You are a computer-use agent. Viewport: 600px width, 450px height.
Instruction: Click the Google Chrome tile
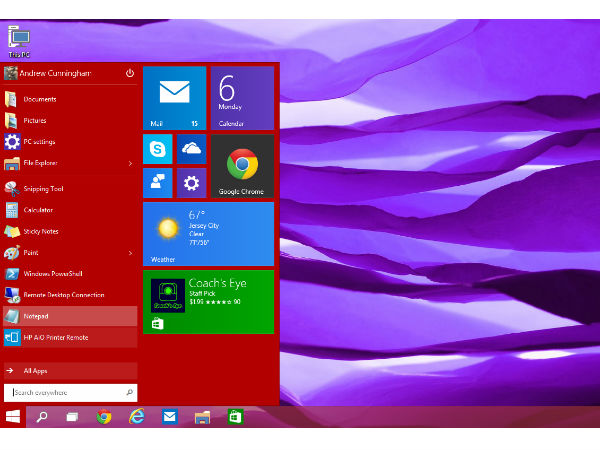pos(241,166)
